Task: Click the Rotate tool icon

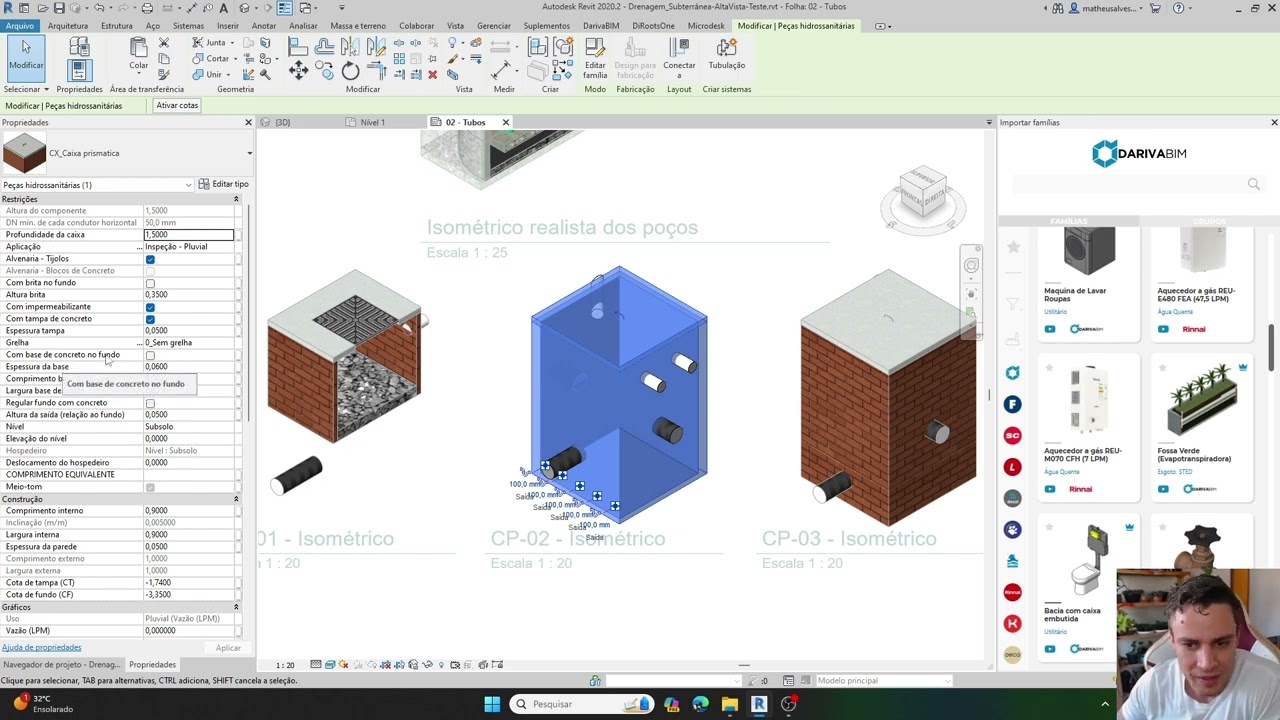Action: (x=350, y=70)
